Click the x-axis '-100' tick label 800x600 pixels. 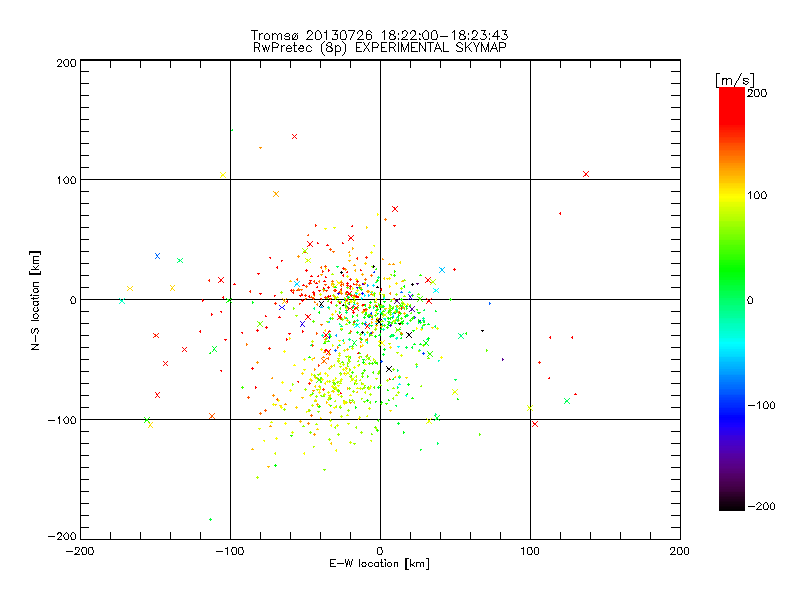pos(230,551)
